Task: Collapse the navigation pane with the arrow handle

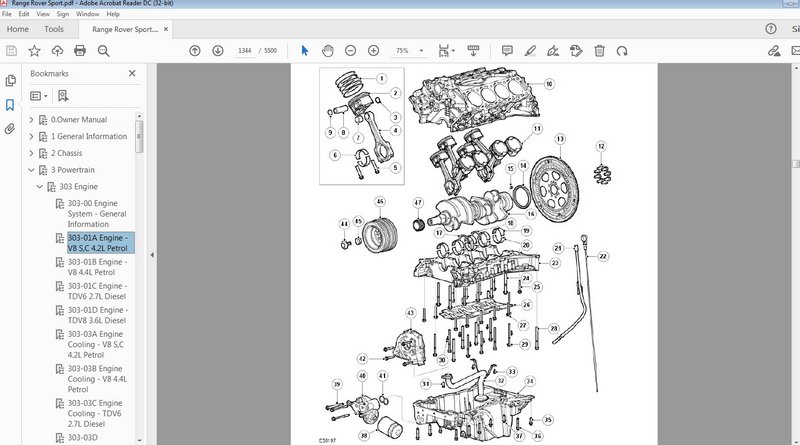Action: click(152, 255)
